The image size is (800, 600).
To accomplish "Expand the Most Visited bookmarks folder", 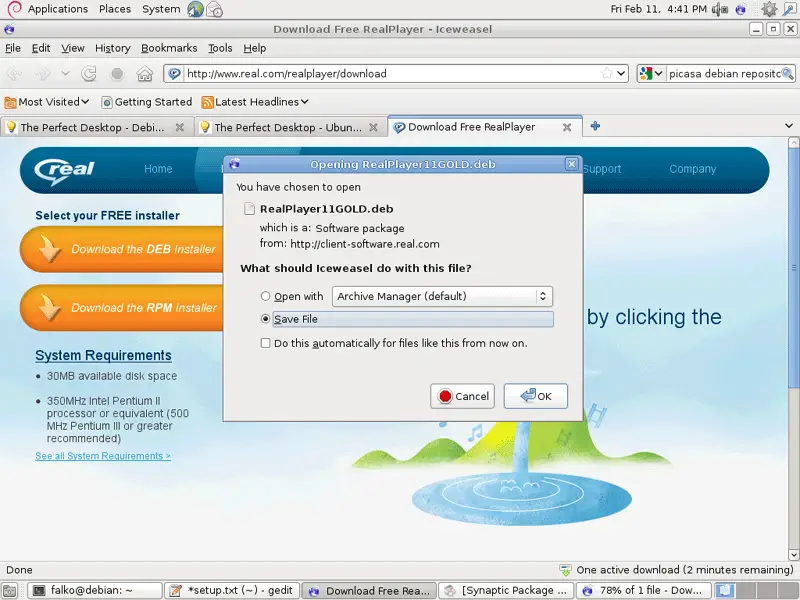I will 47,102.
